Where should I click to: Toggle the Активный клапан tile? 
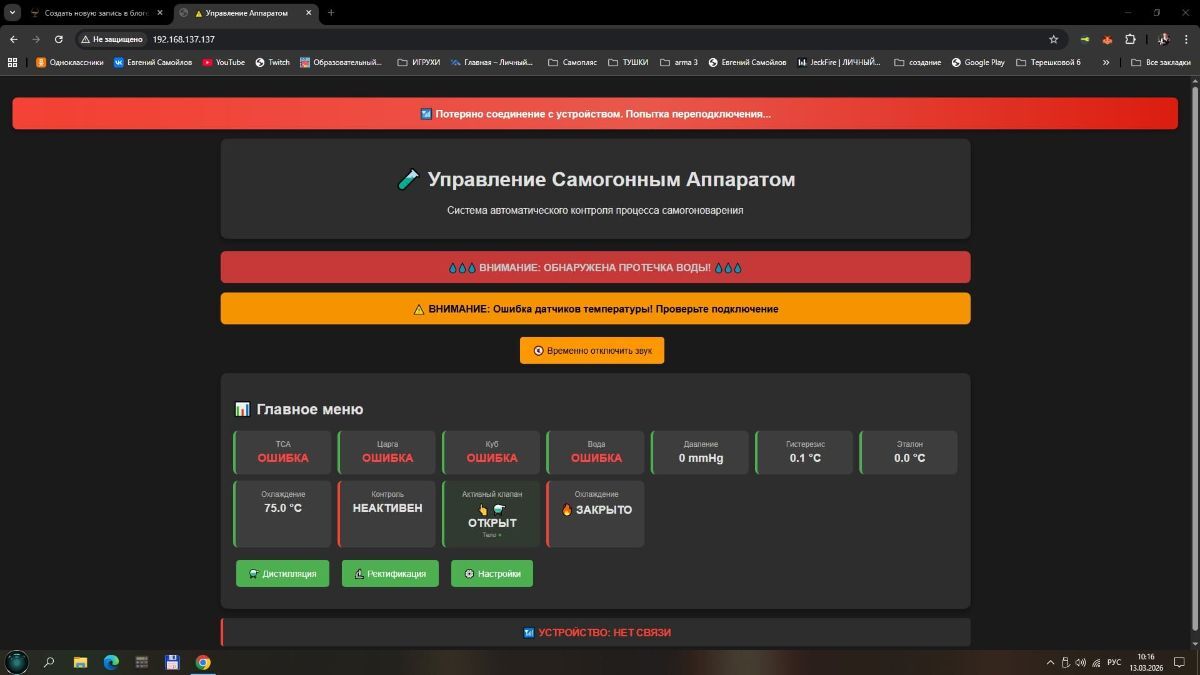[492, 514]
